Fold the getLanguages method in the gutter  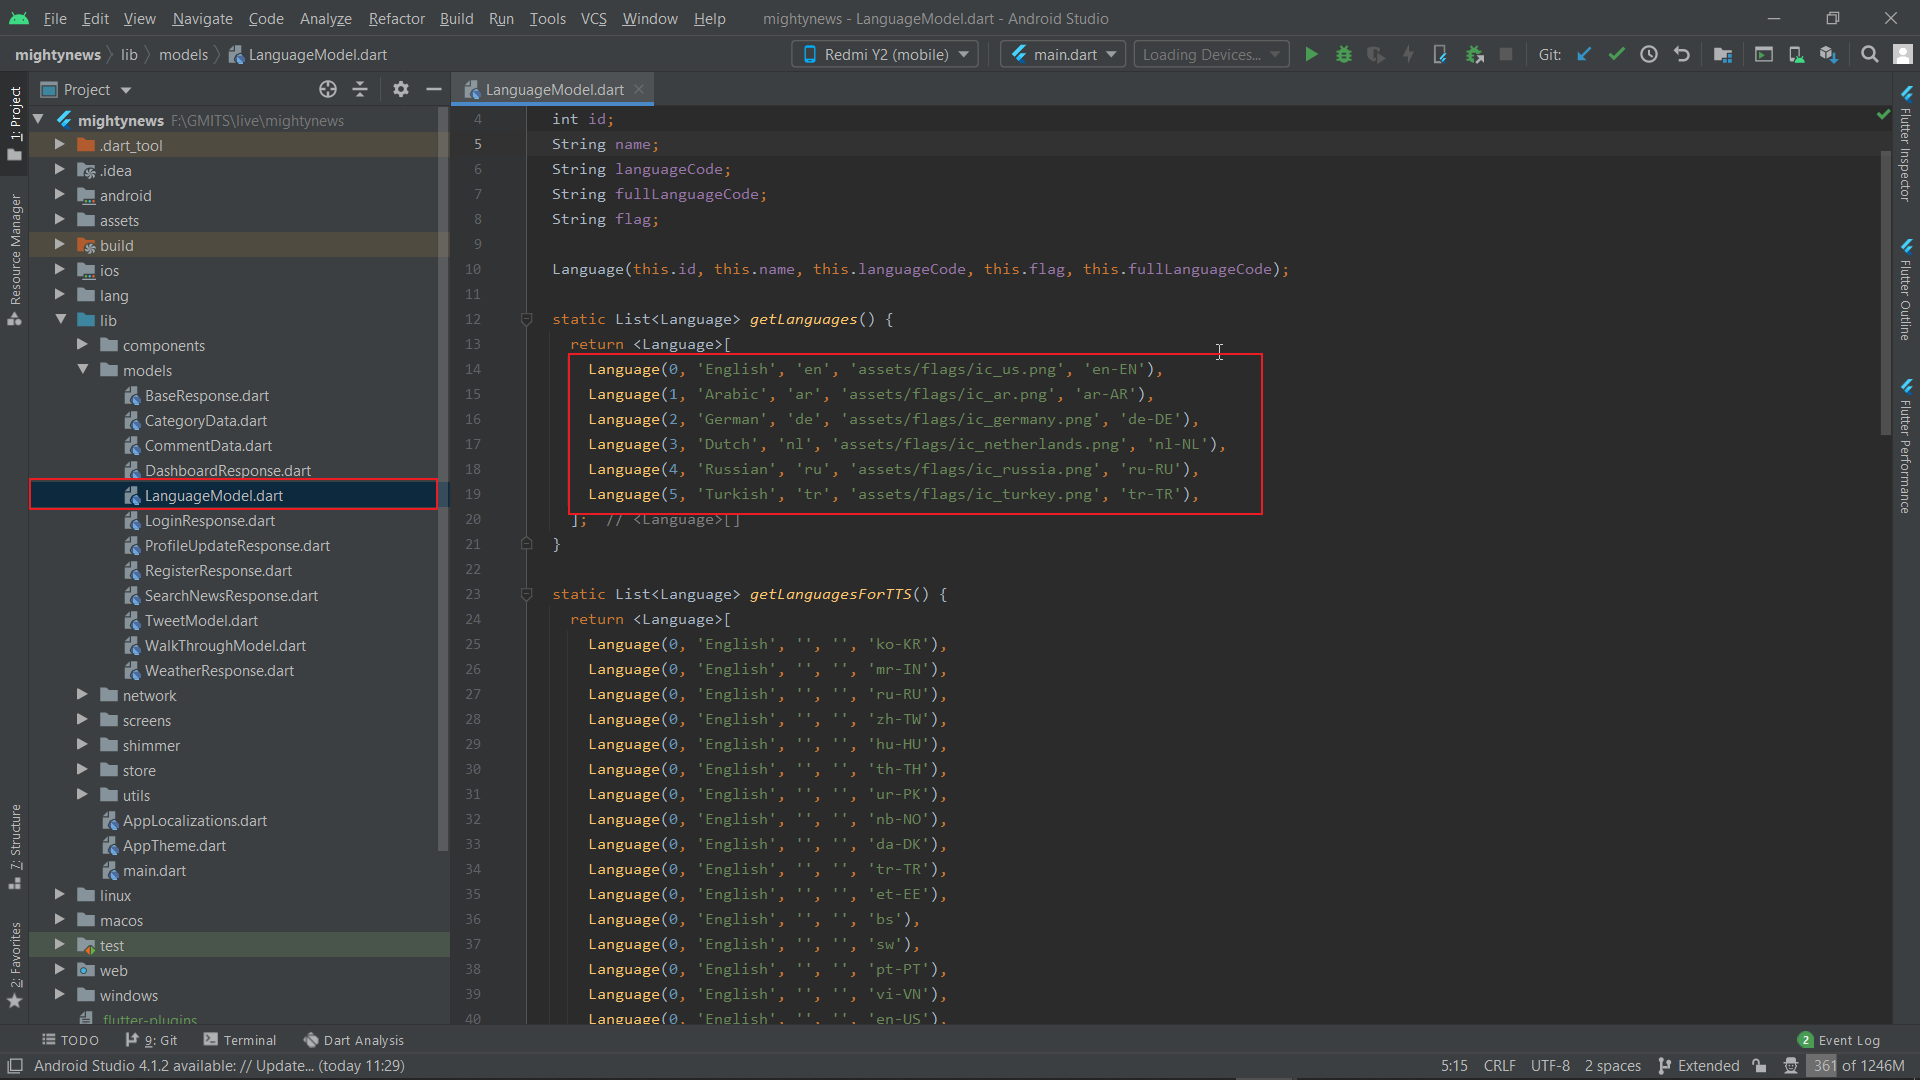(526, 319)
